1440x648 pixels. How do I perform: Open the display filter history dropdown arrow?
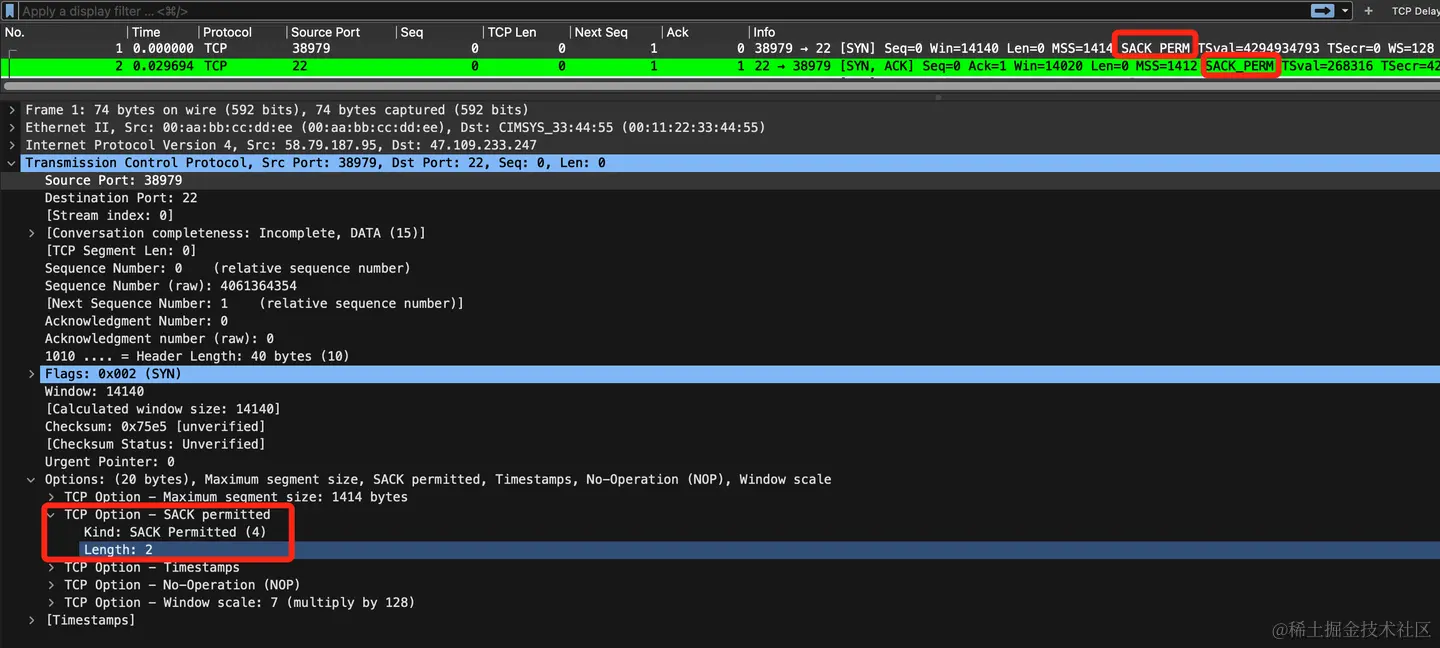pos(1345,10)
